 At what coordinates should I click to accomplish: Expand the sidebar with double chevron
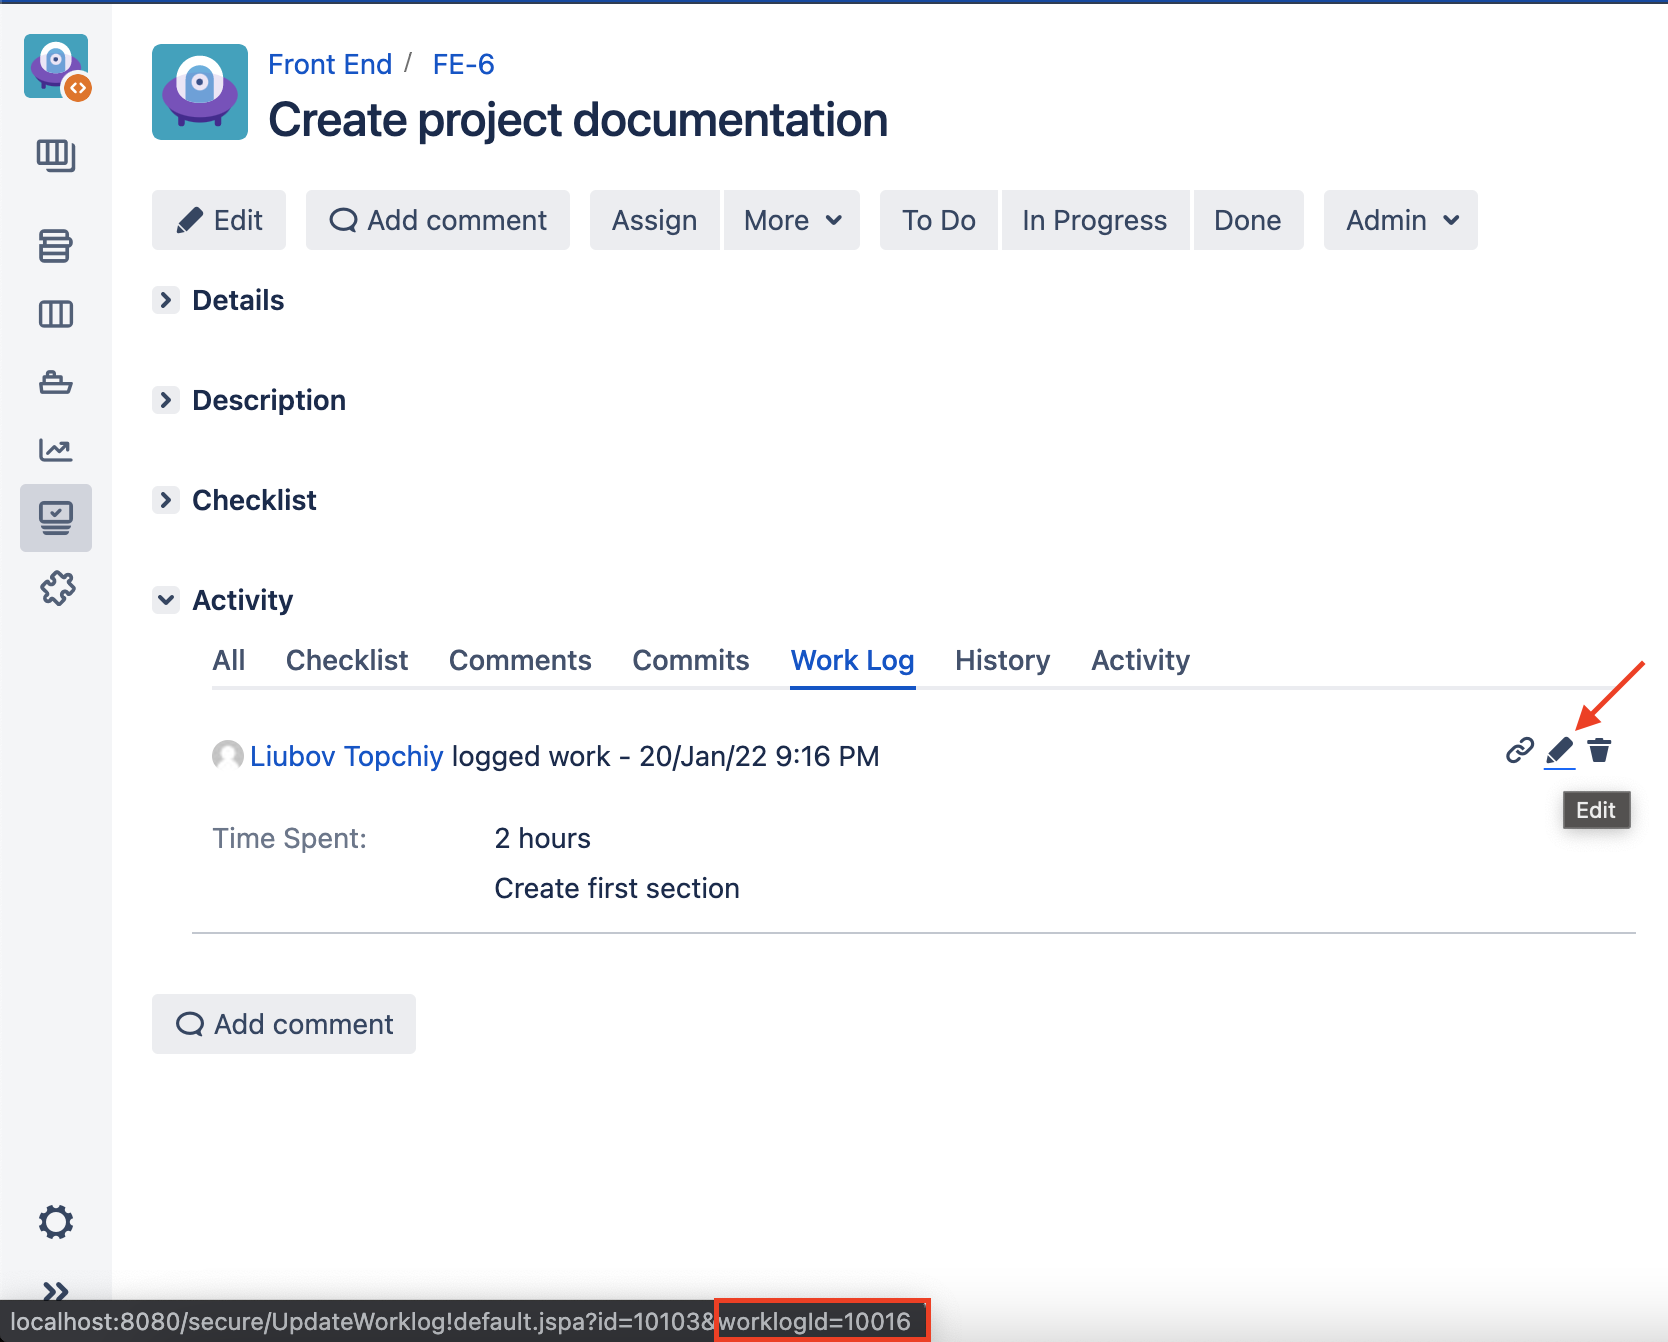pyautogui.click(x=56, y=1291)
